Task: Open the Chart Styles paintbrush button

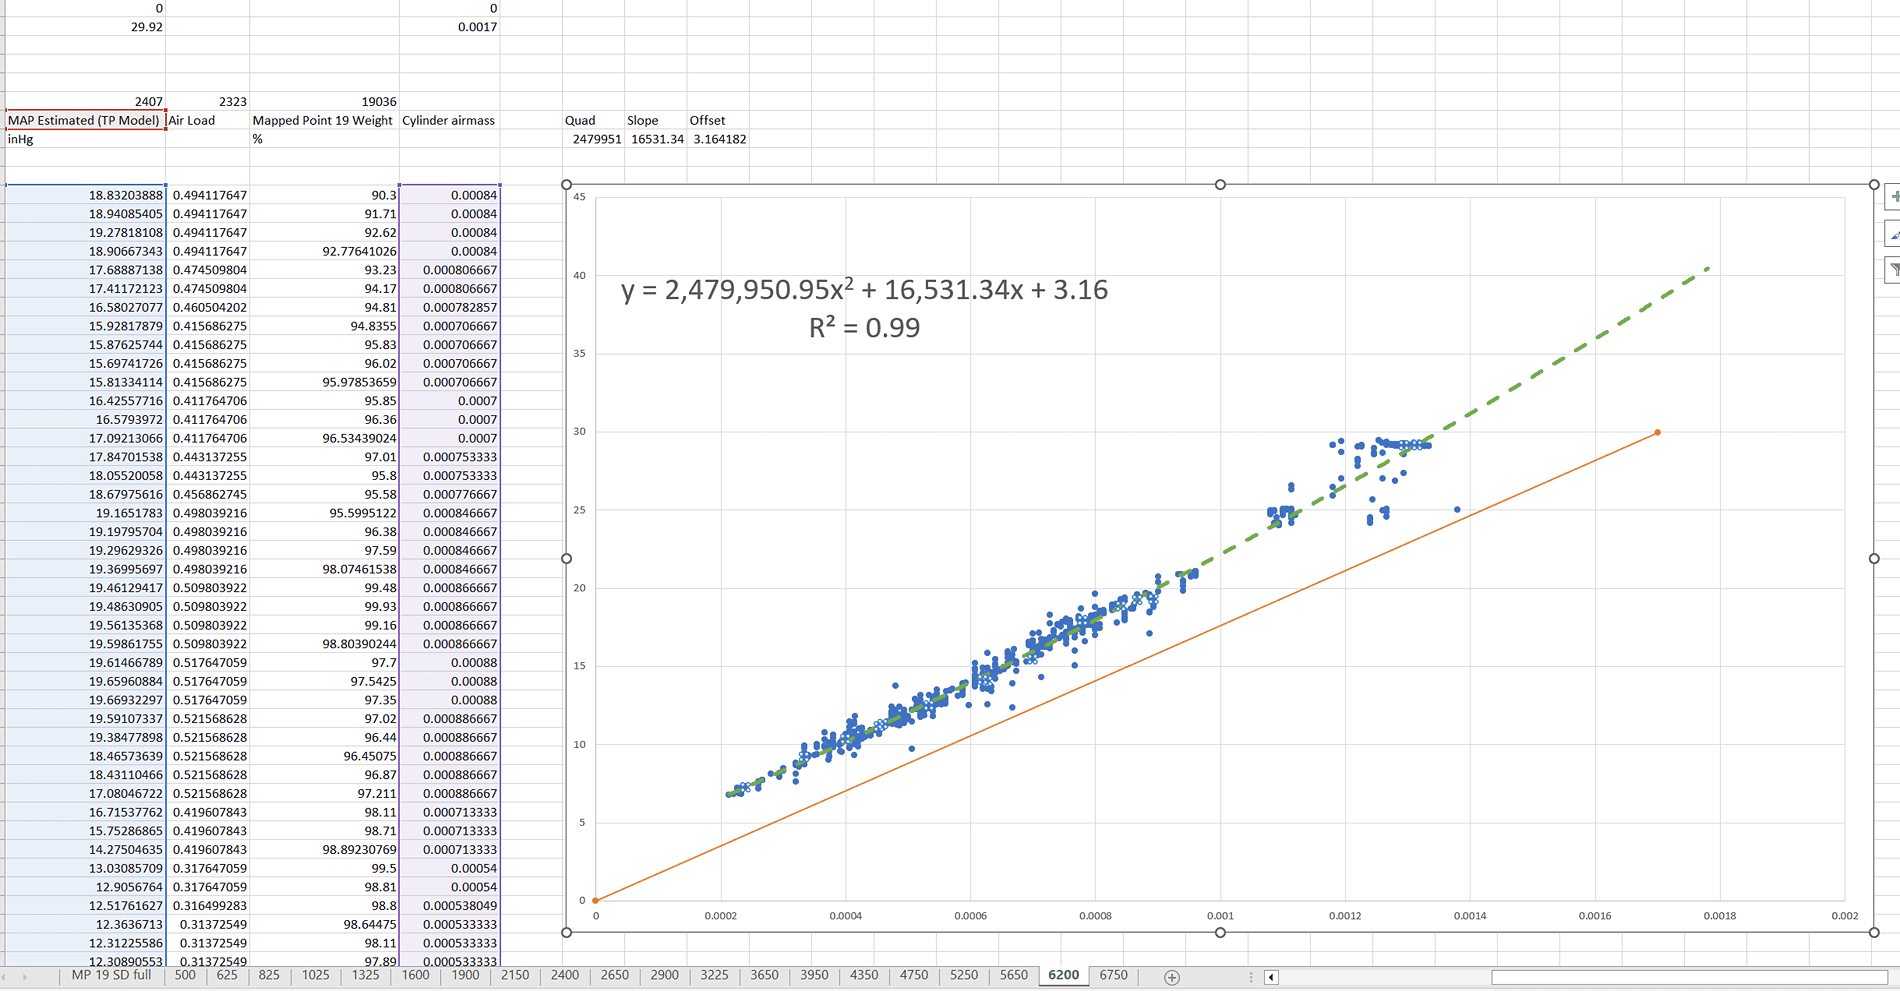Action: coord(1892,234)
